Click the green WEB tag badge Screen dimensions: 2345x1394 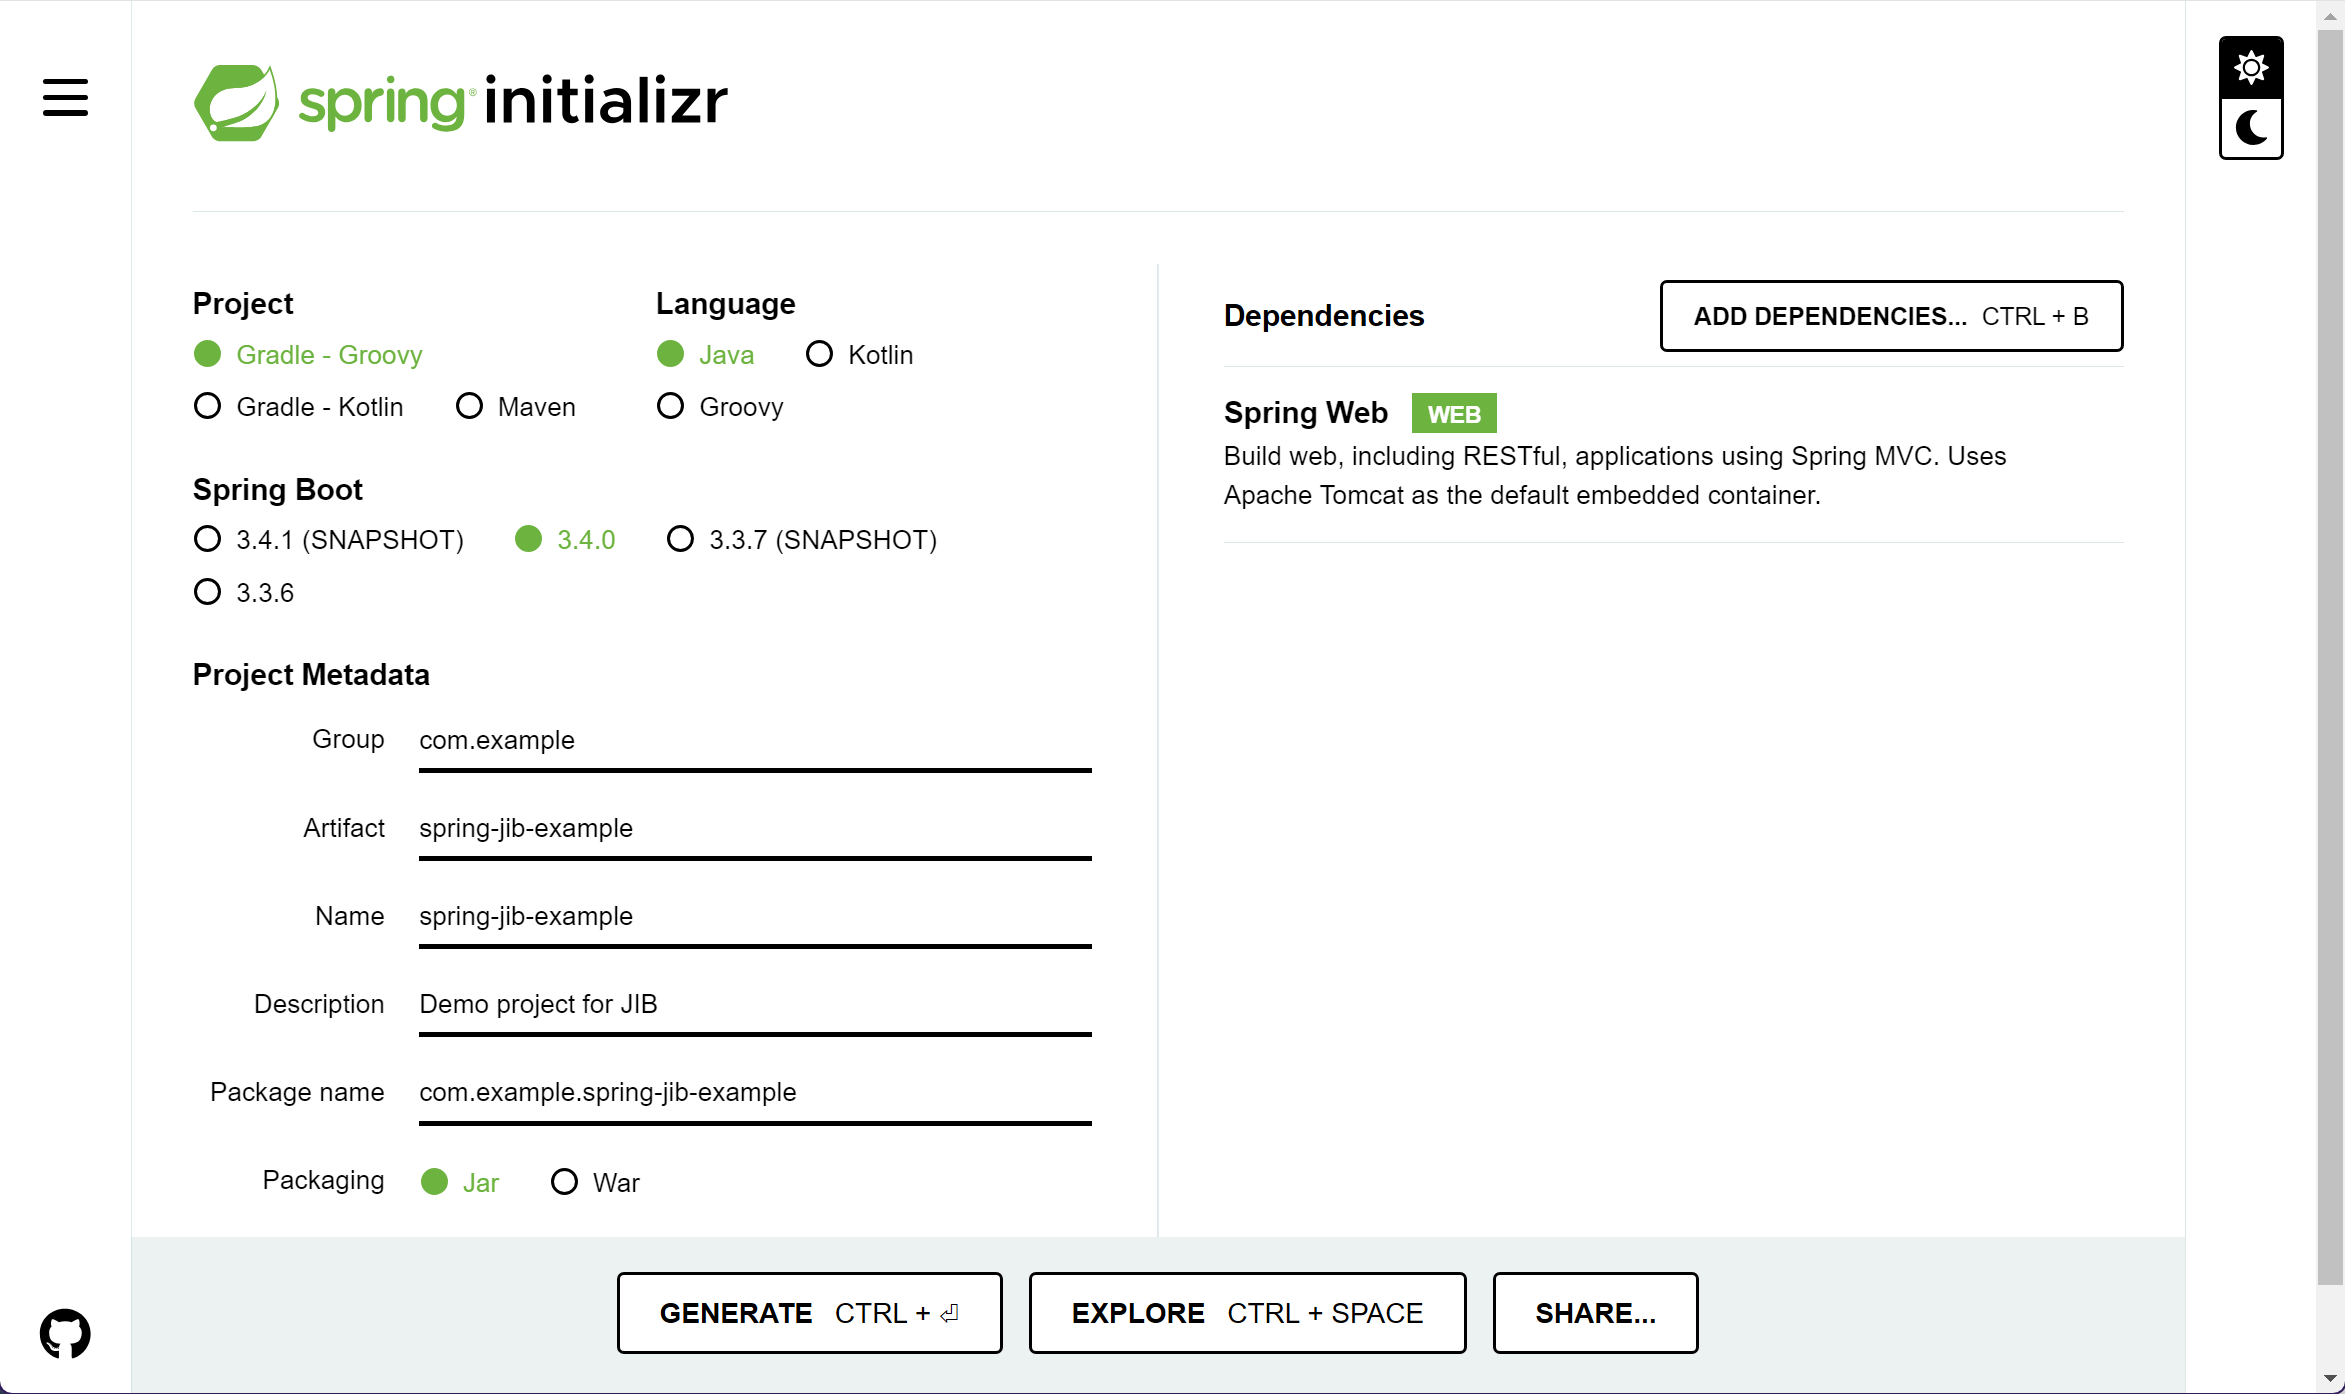pyautogui.click(x=1454, y=414)
